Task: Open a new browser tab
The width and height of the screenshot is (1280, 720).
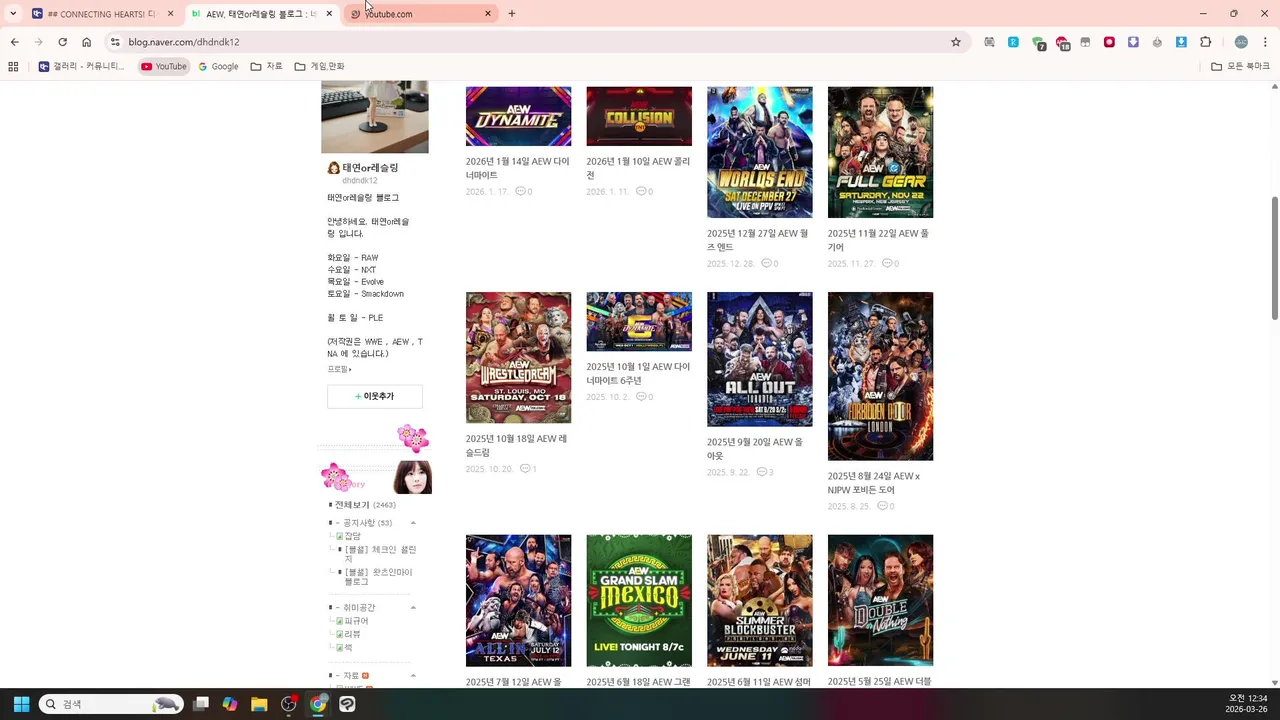Action: (x=512, y=14)
